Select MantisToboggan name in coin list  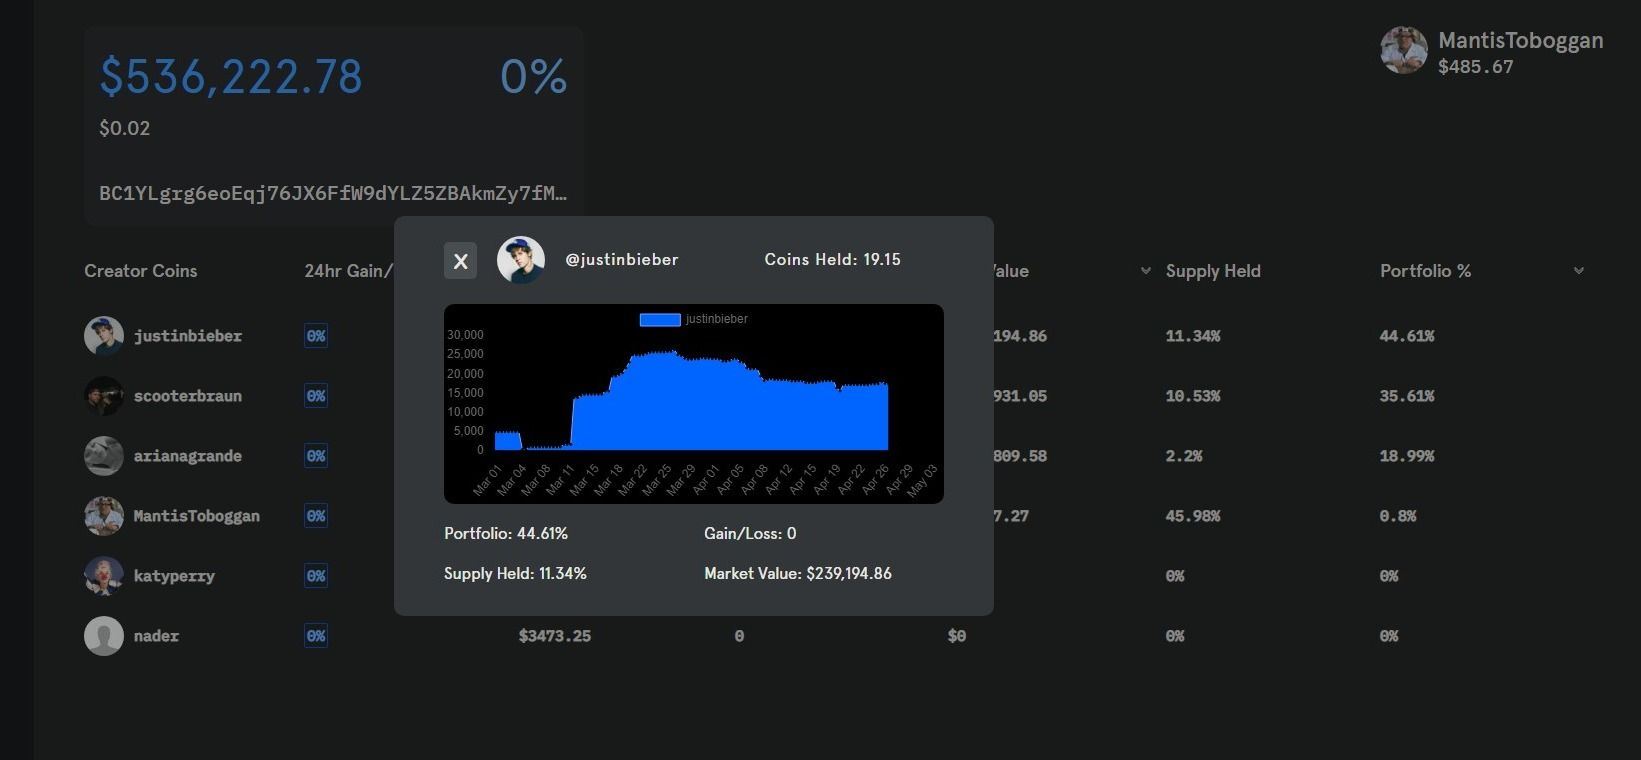pyautogui.click(x=197, y=516)
